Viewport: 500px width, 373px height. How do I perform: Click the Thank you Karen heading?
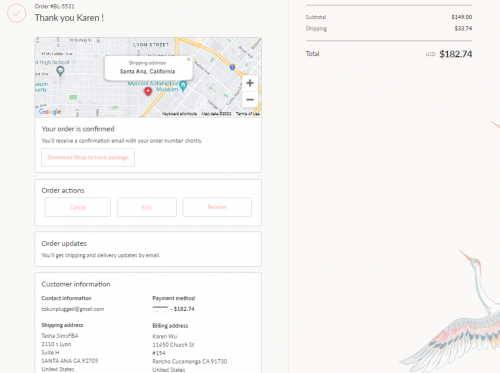coord(69,18)
